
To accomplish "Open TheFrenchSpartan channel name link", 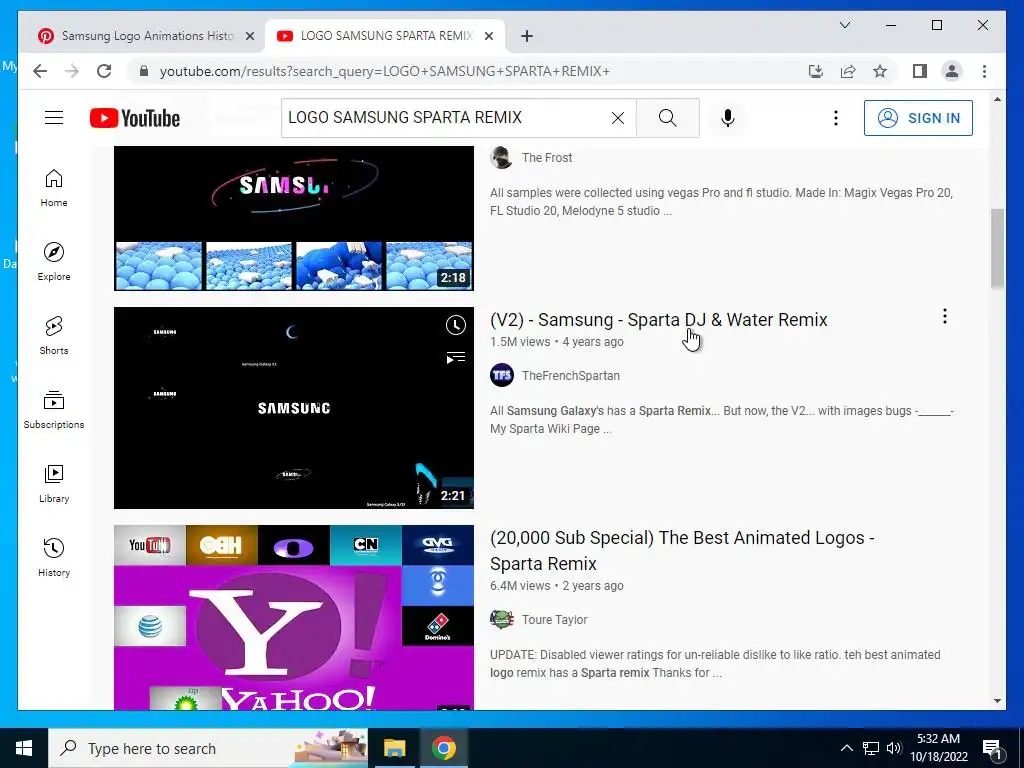I will 570,376.
